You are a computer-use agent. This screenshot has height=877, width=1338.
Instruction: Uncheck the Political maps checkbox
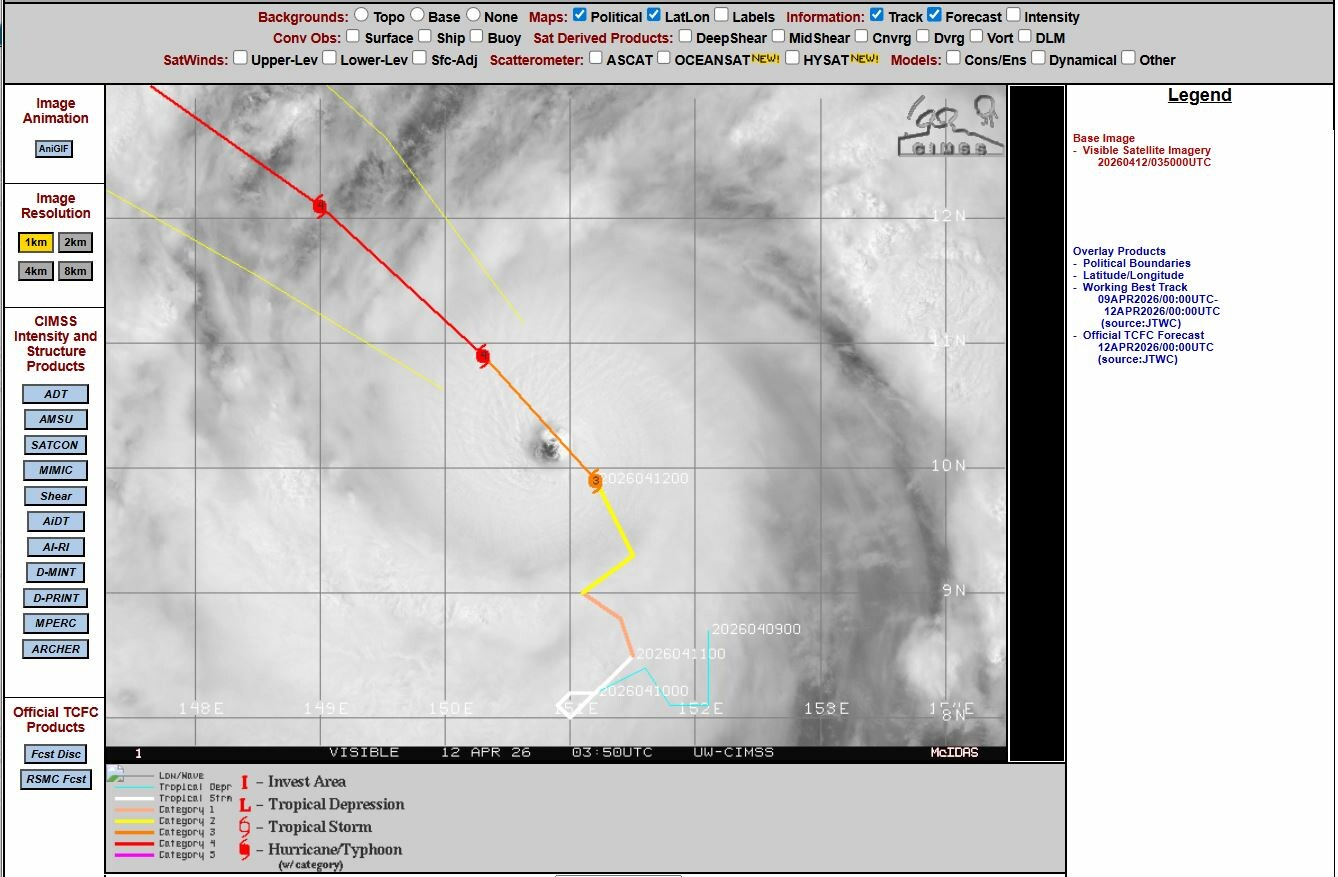(x=579, y=16)
